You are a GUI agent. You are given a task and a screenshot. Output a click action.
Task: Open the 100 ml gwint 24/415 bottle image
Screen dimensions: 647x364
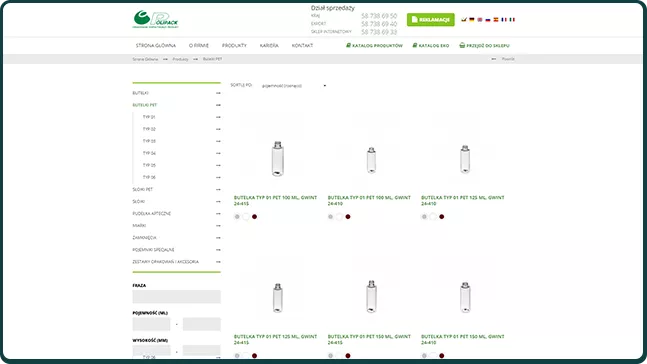tap(278, 158)
